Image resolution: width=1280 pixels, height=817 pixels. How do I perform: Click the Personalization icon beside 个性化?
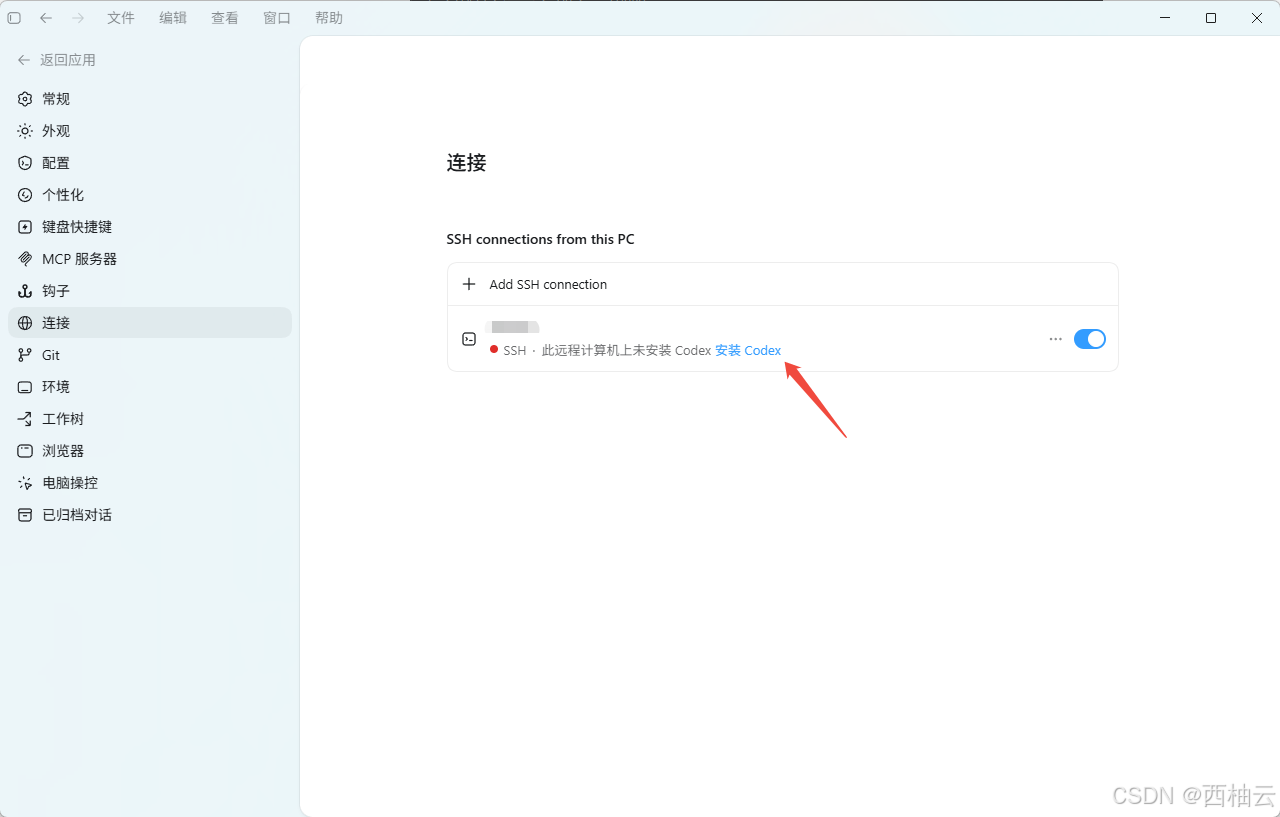pyautogui.click(x=25, y=195)
